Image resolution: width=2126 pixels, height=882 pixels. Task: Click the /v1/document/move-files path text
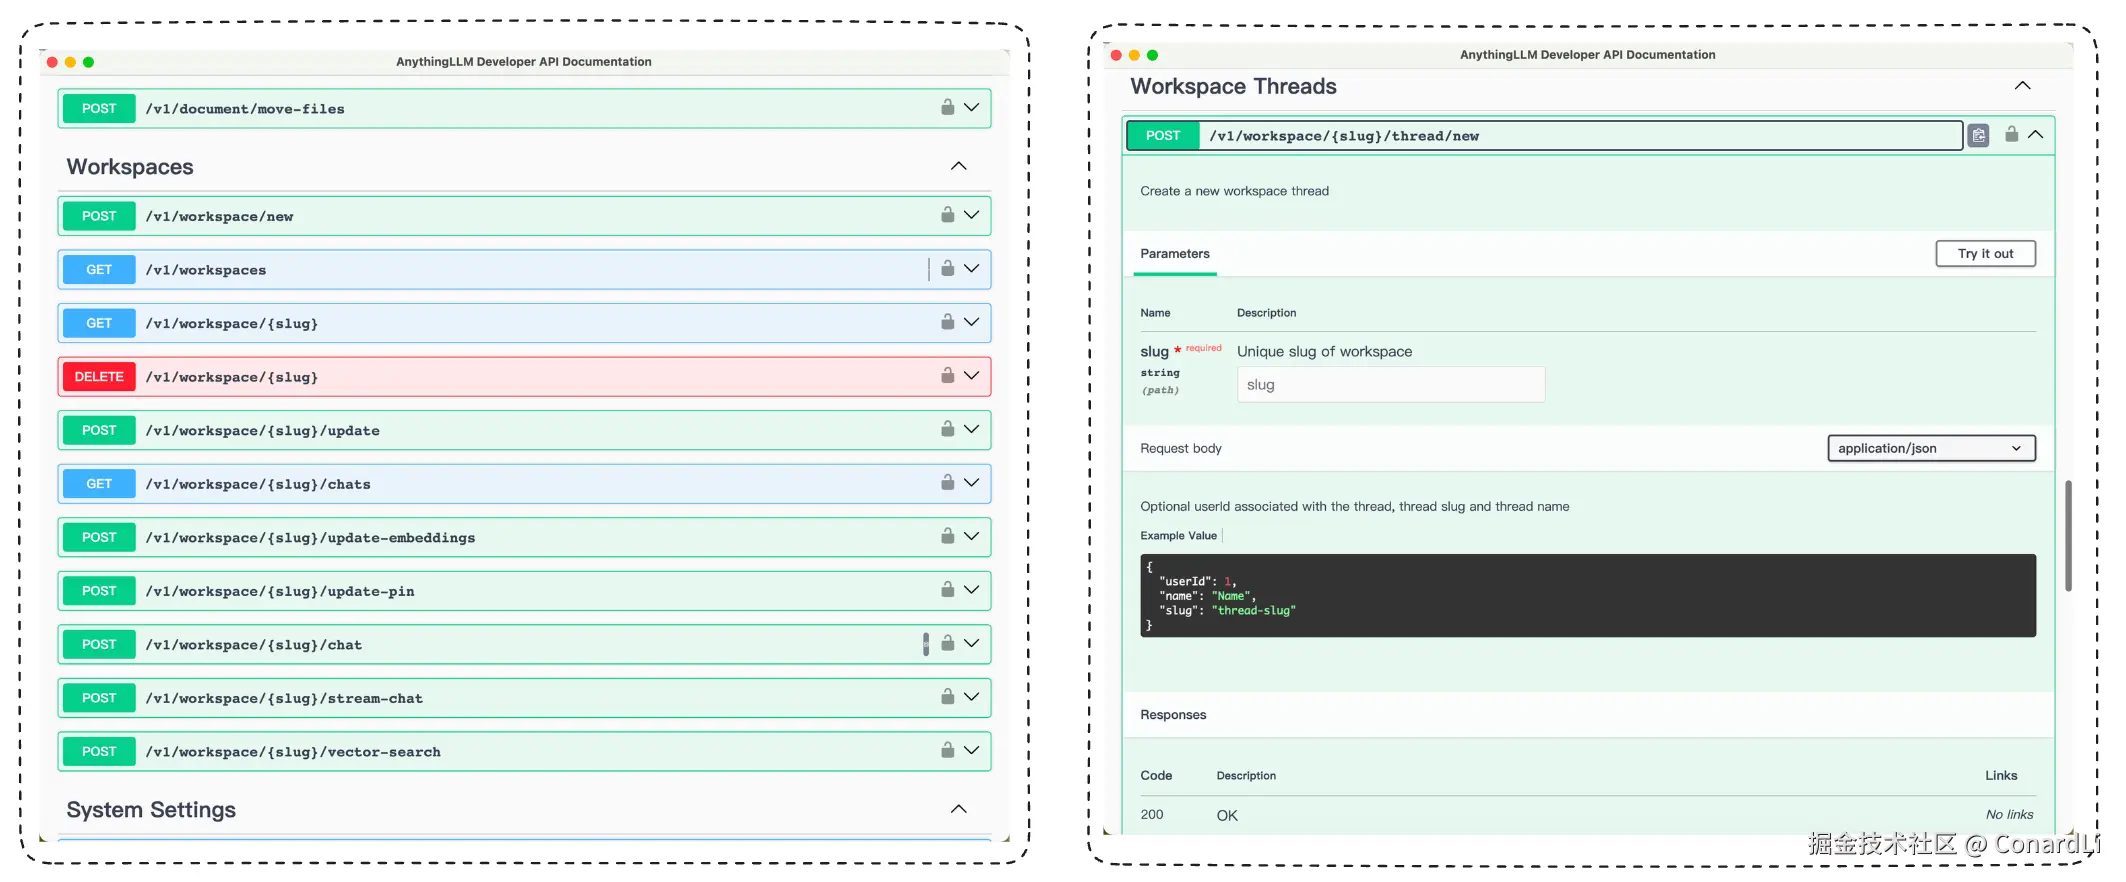245,109
